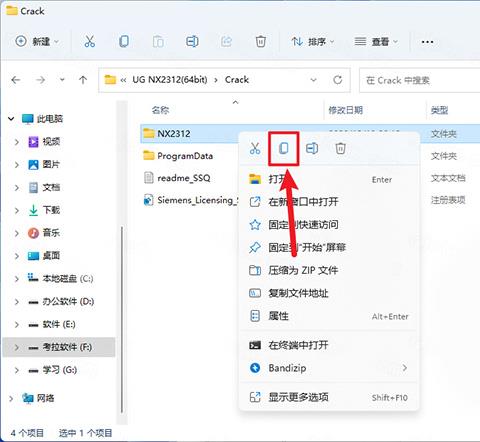The width and height of the screenshot is (480, 442).
Task: Select 音乐 in the sidebar
Action: [44, 233]
